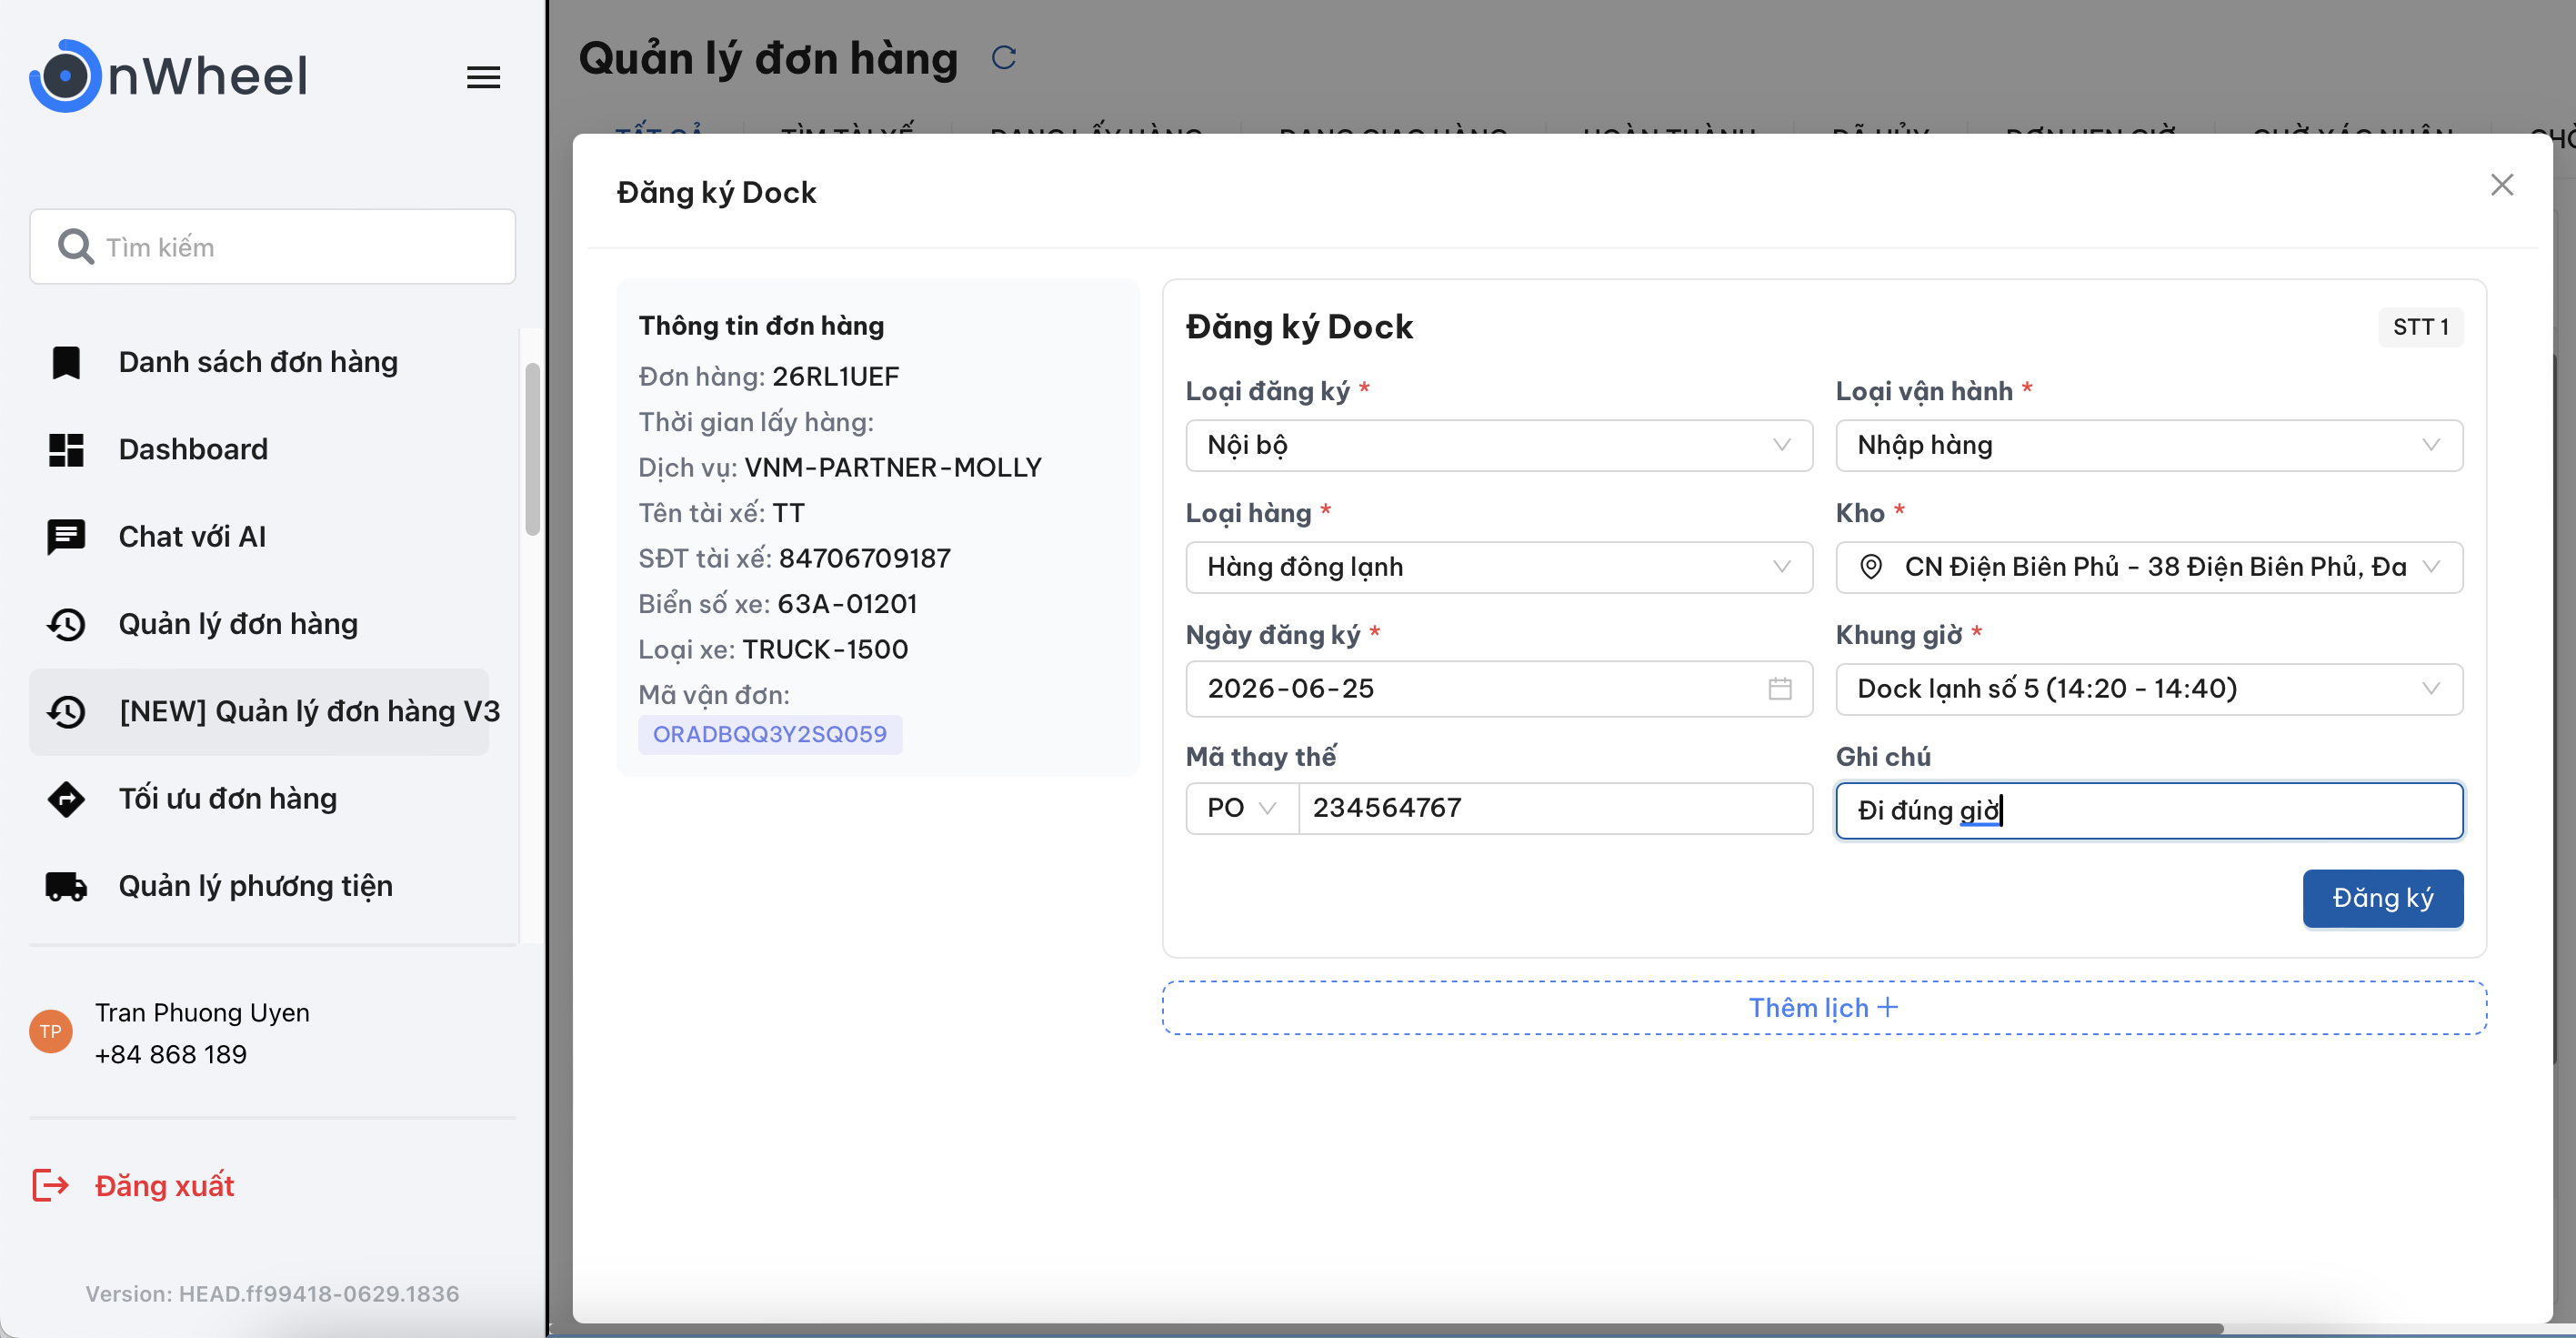Click the search magnifier icon

click(x=75, y=246)
